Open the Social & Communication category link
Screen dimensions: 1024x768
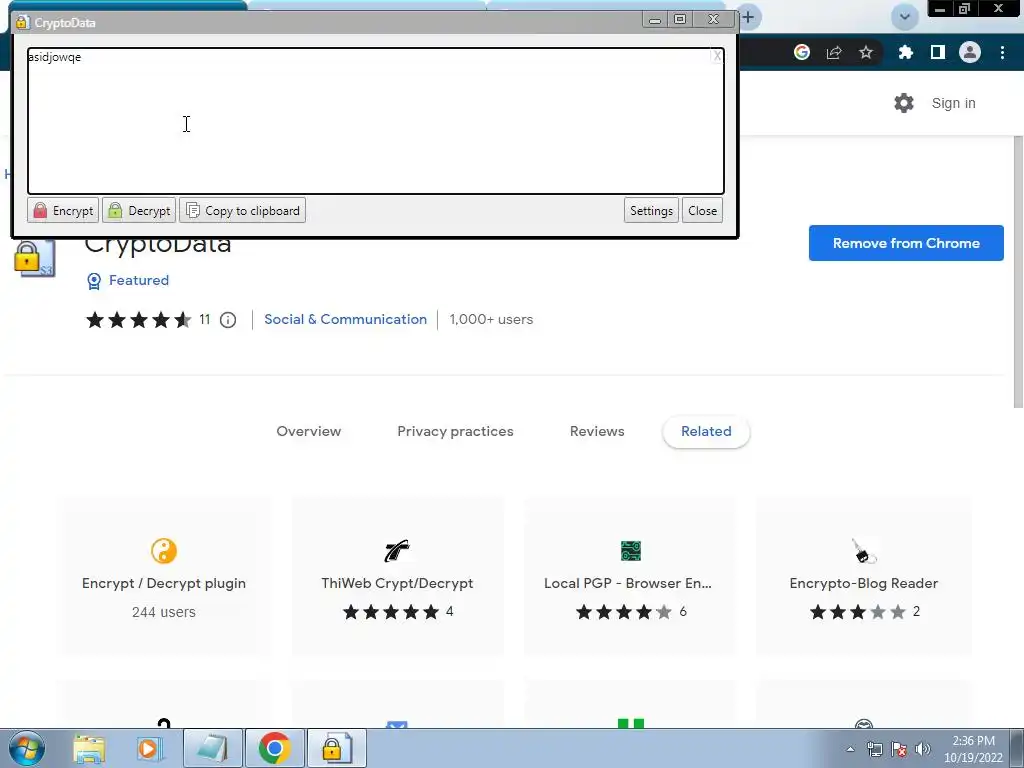[x=345, y=319]
